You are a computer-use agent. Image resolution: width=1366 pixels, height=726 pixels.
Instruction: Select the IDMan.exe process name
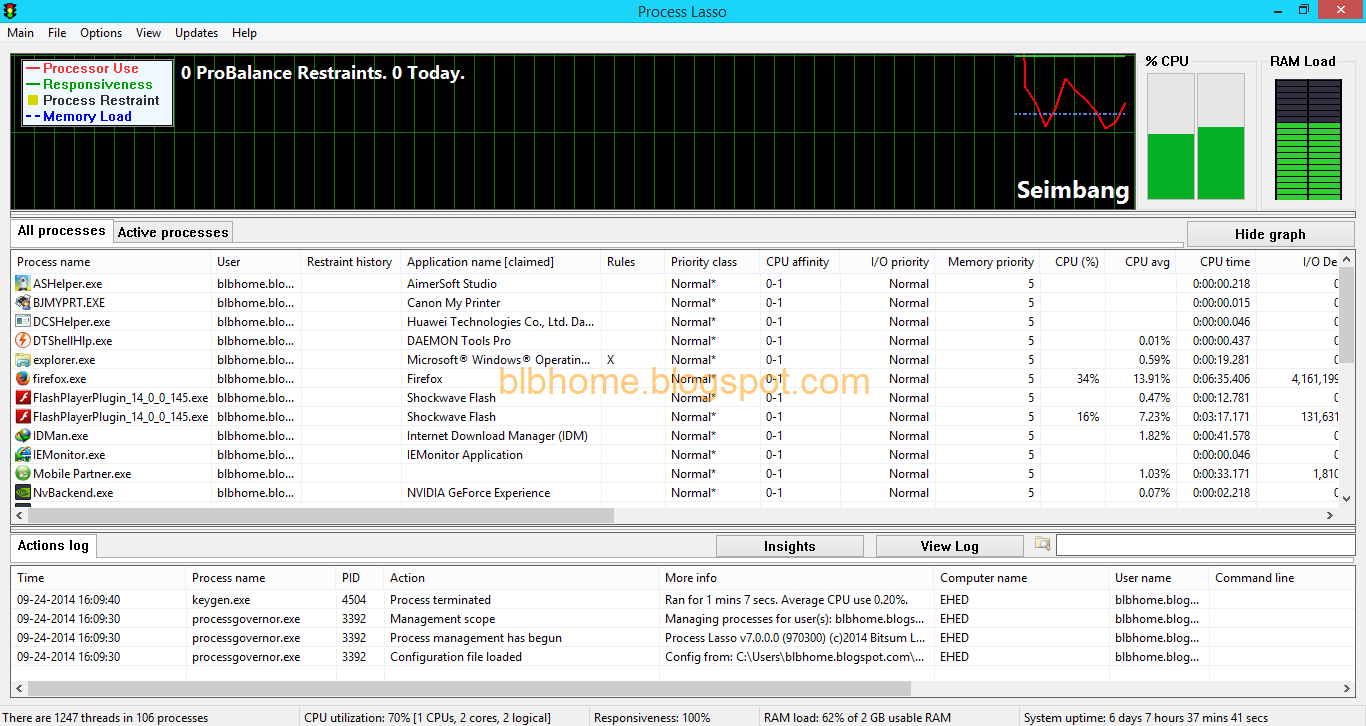[x=61, y=436]
